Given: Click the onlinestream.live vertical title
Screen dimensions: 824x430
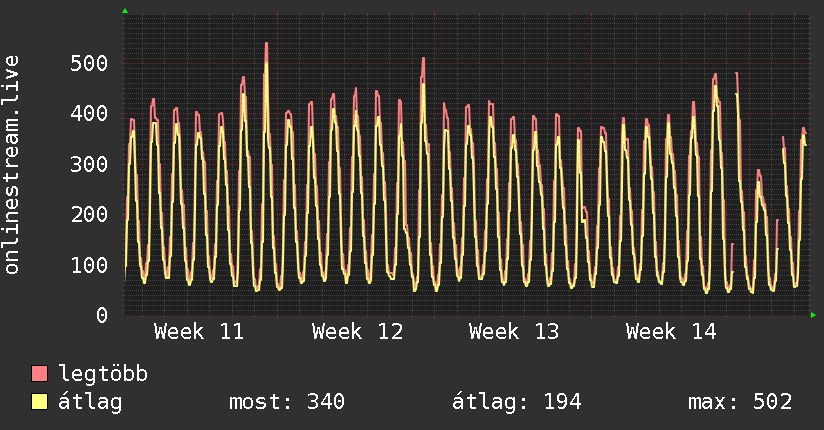Looking at the screenshot, I should pos(11,165).
